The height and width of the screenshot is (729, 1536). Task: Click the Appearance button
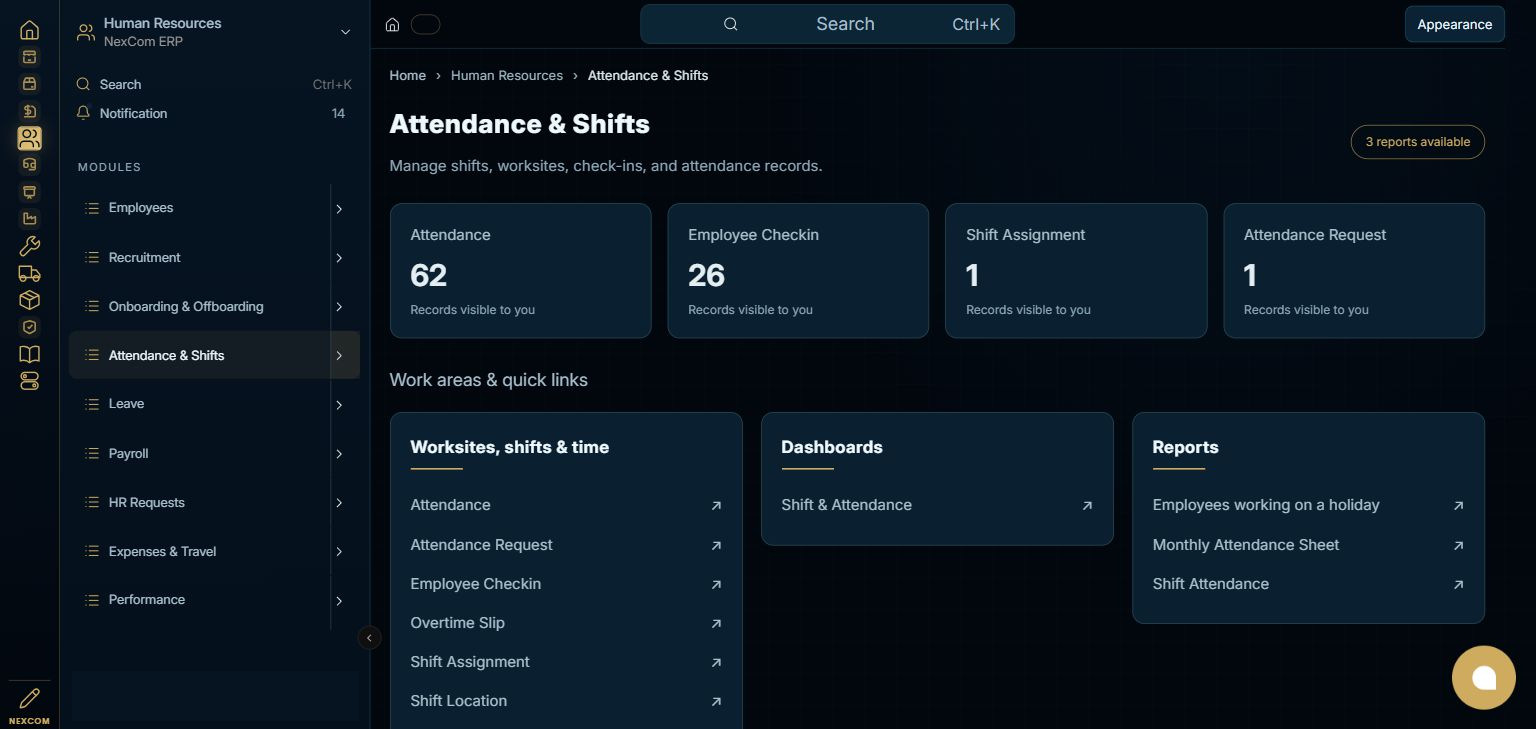click(x=1454, y=25)
